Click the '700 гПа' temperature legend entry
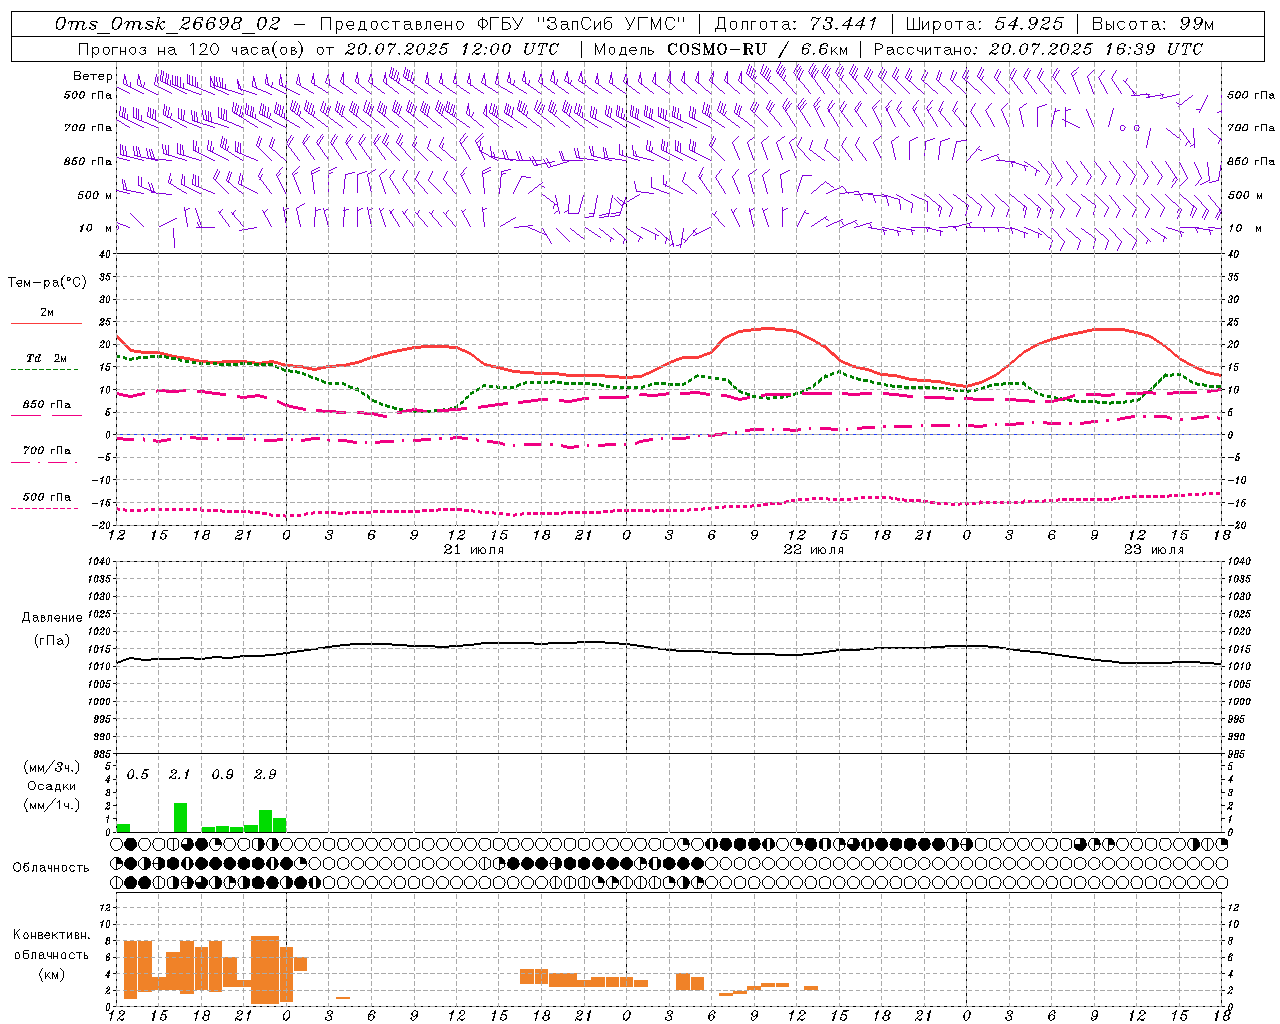Viewport: 1280px width, 1024px height. (x=46, y=451)
